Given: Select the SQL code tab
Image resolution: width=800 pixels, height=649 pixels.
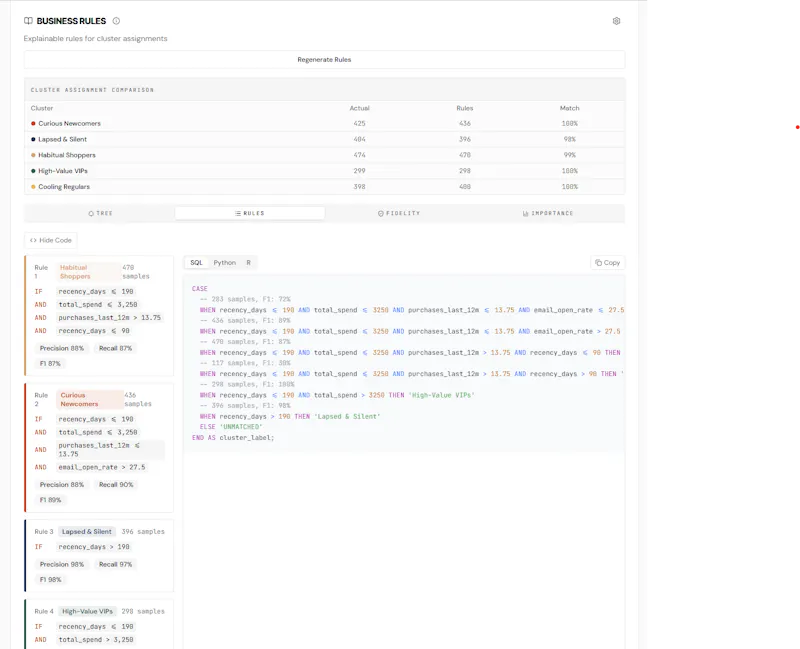Looking at the screenshot, I should point(196,263).
